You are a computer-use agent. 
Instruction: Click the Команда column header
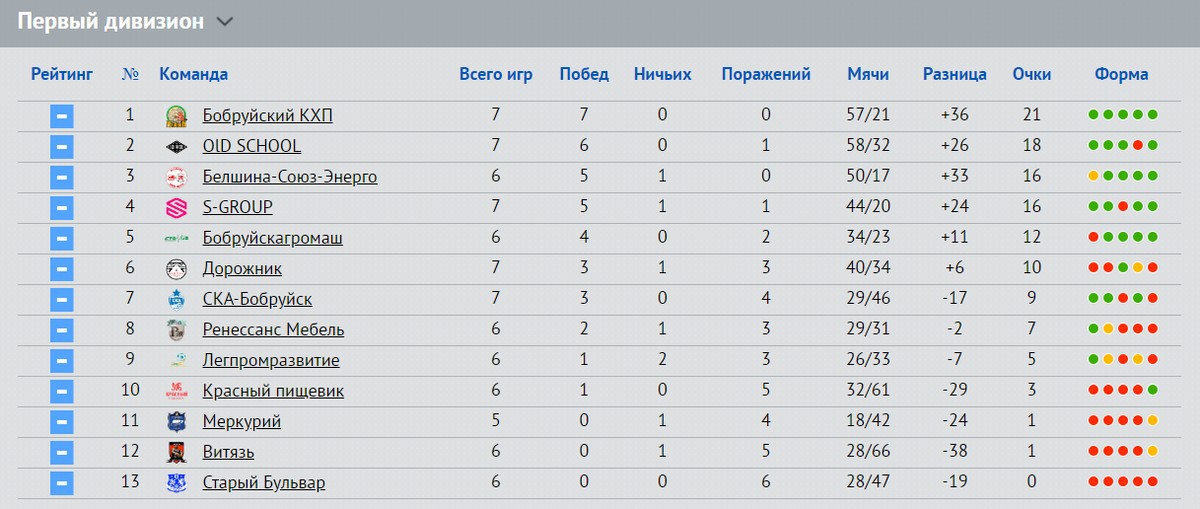(194, 74)
